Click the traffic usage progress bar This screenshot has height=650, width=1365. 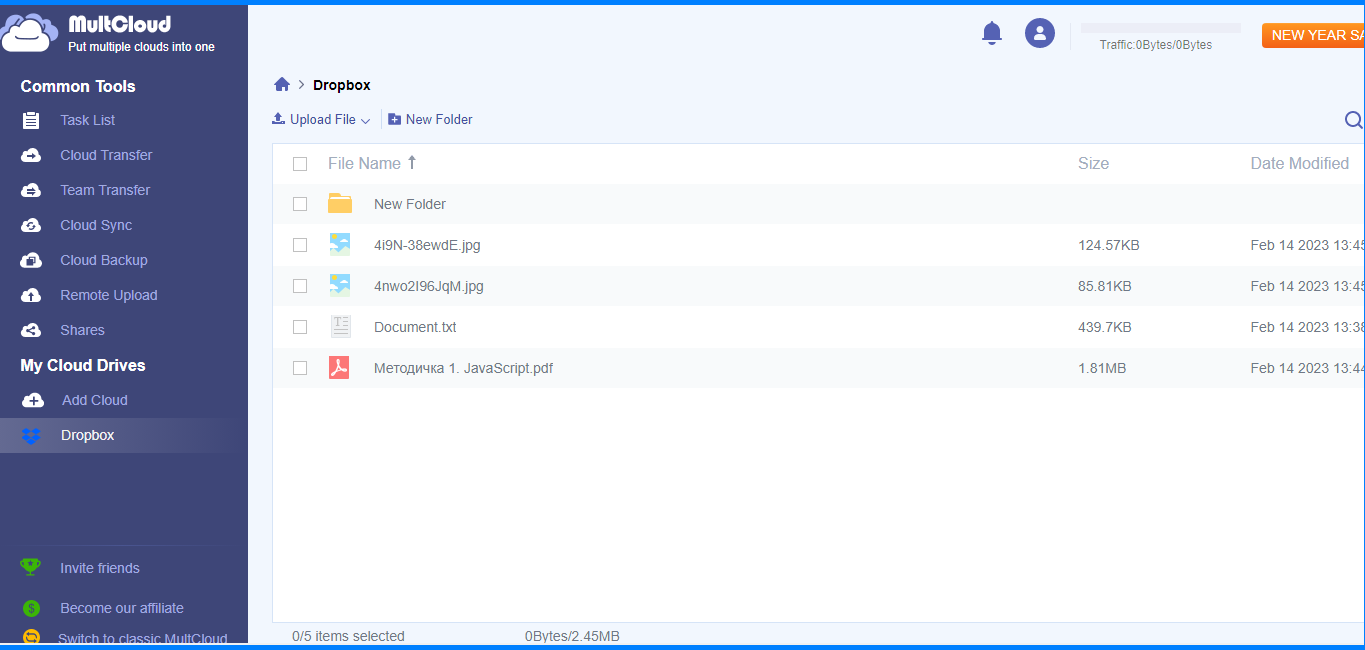pyautogui.click(x=1161, y=28)
